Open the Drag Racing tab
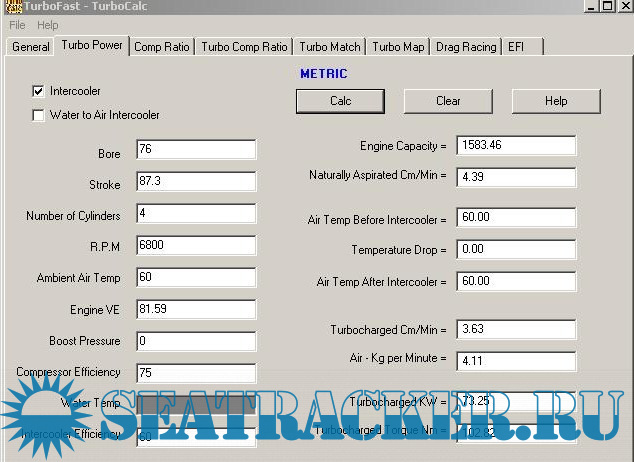The width and height of the screenshot is (634, 462). (x=466, y=47)
